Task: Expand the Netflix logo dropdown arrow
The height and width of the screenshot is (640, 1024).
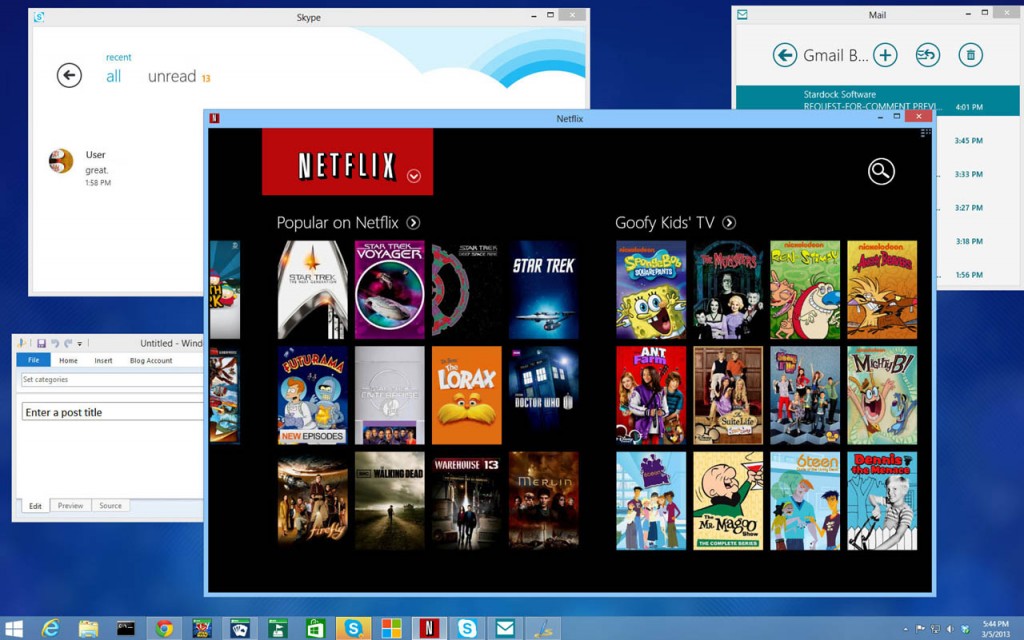Action: [413, 176]
